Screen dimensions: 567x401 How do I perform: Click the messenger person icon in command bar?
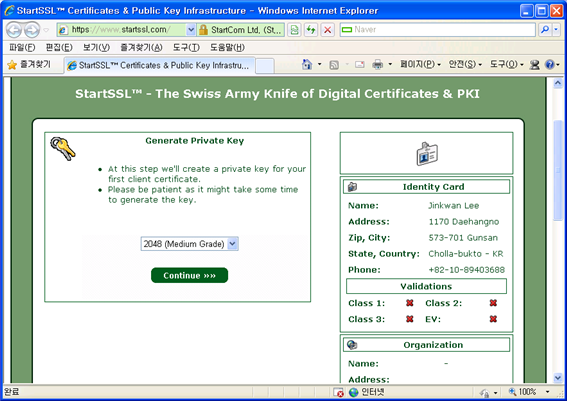[534, 65]
